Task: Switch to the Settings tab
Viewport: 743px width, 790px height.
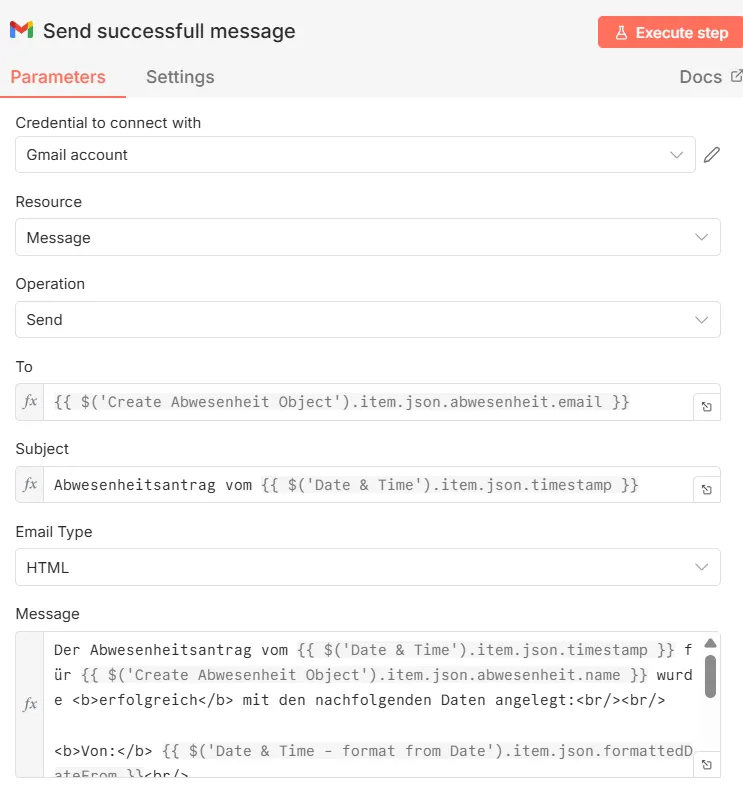Action: point(180,77)
